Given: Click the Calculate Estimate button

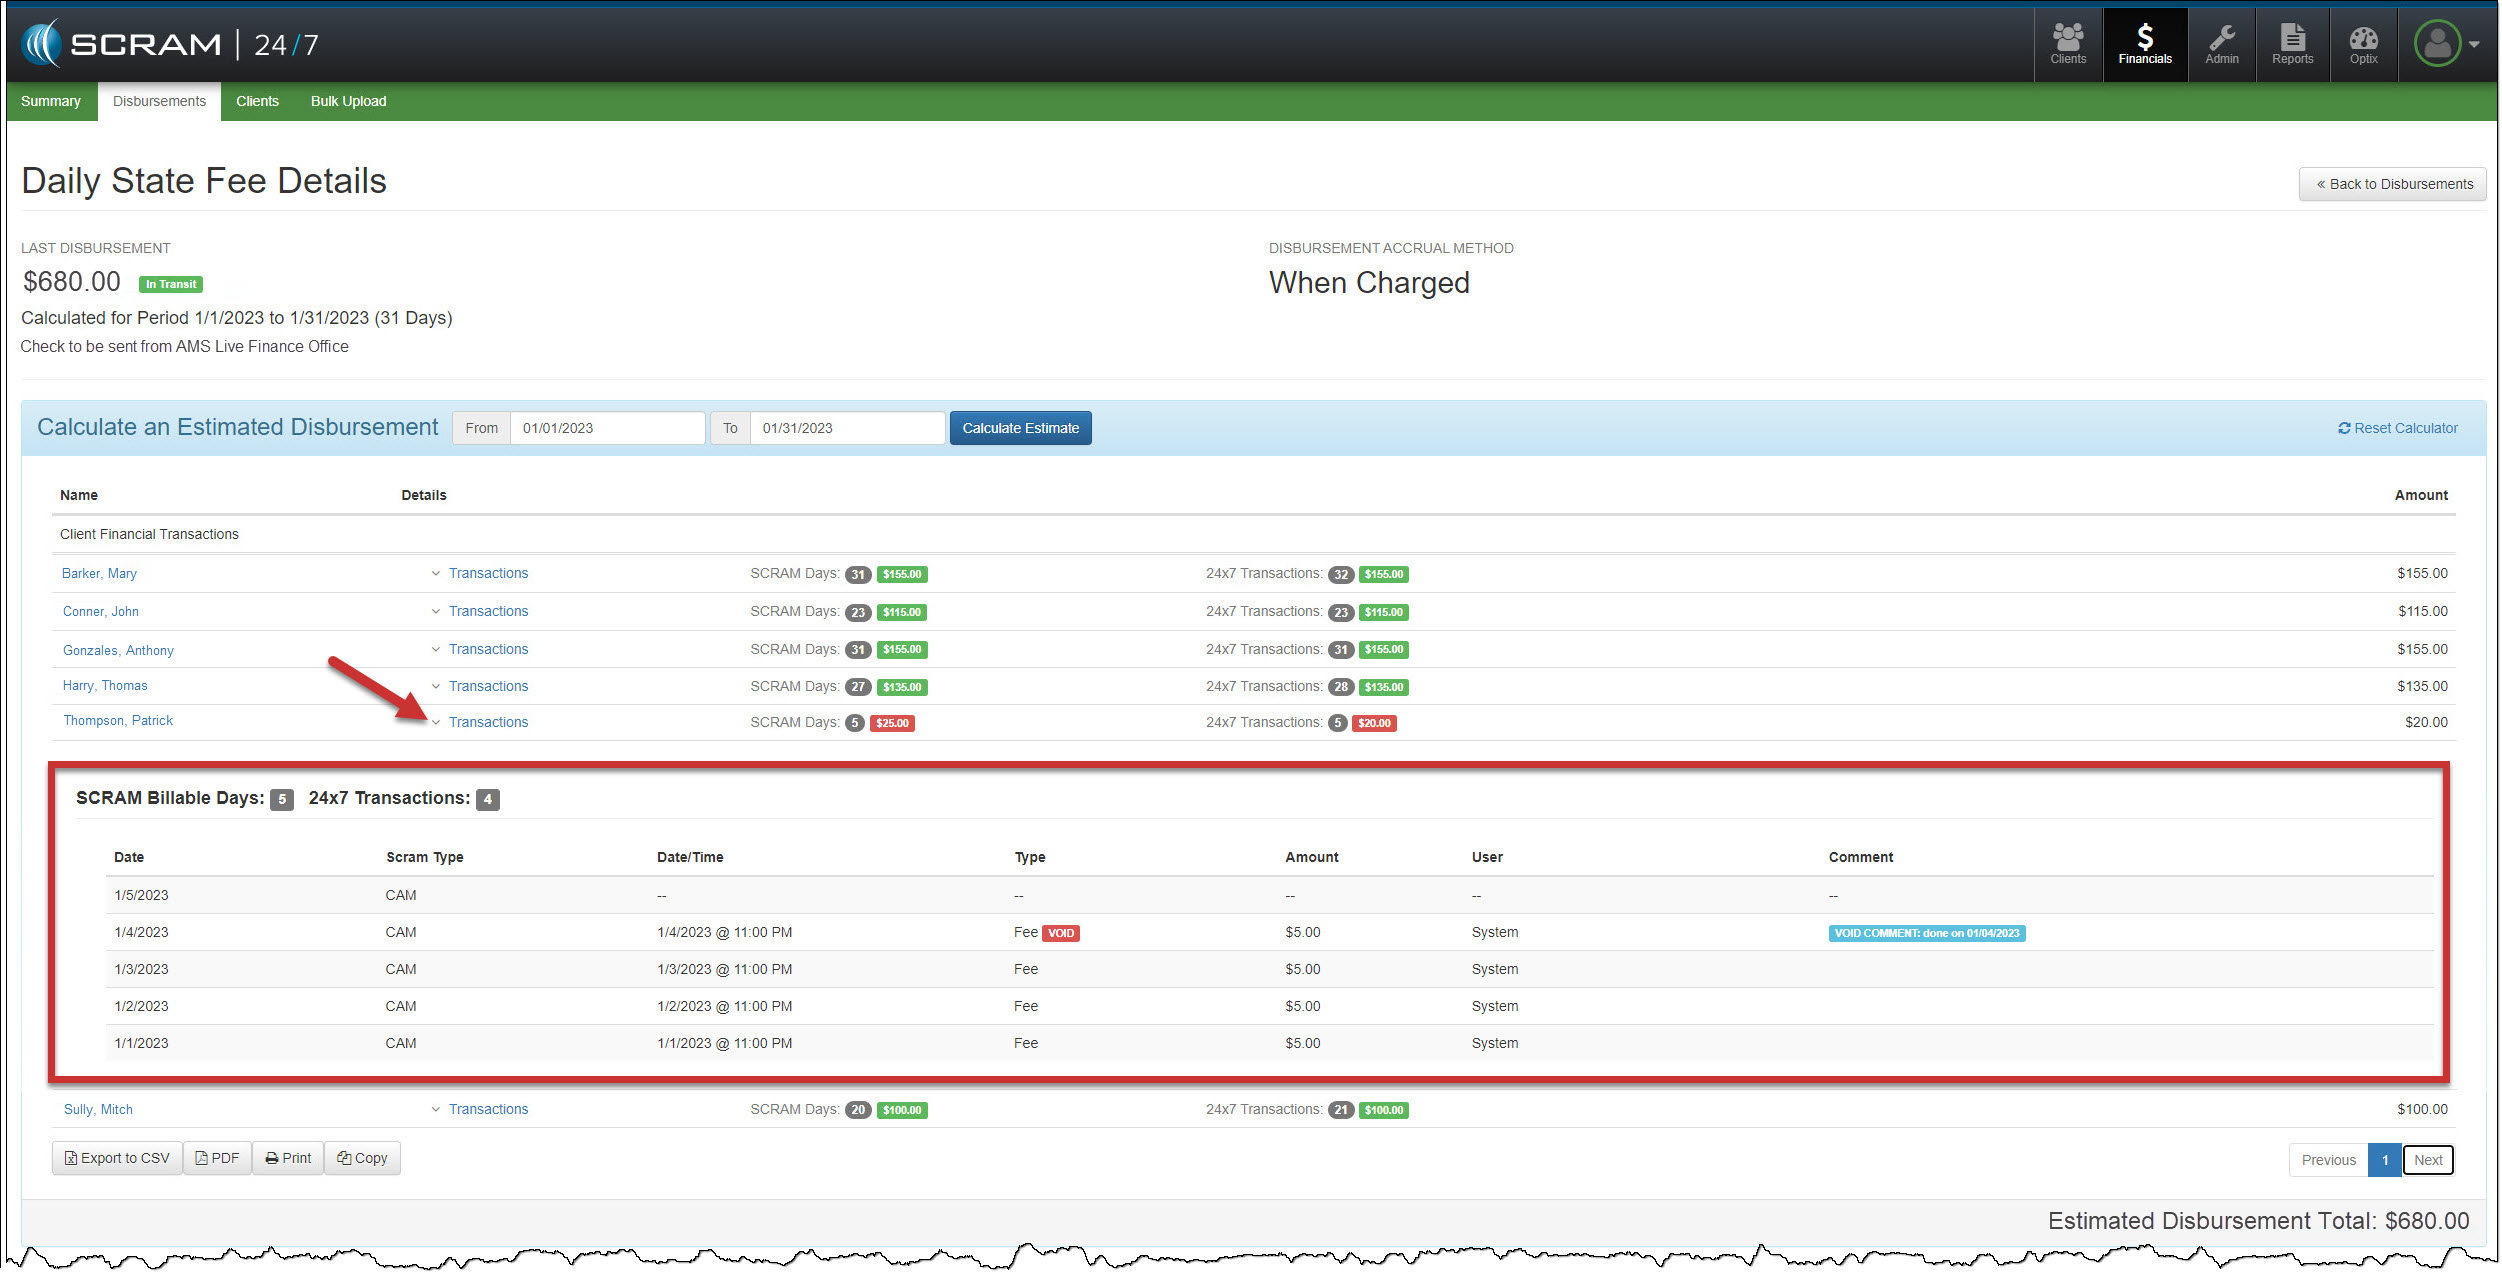Looking at the screenshot, I should click(x=1019, y=428).
